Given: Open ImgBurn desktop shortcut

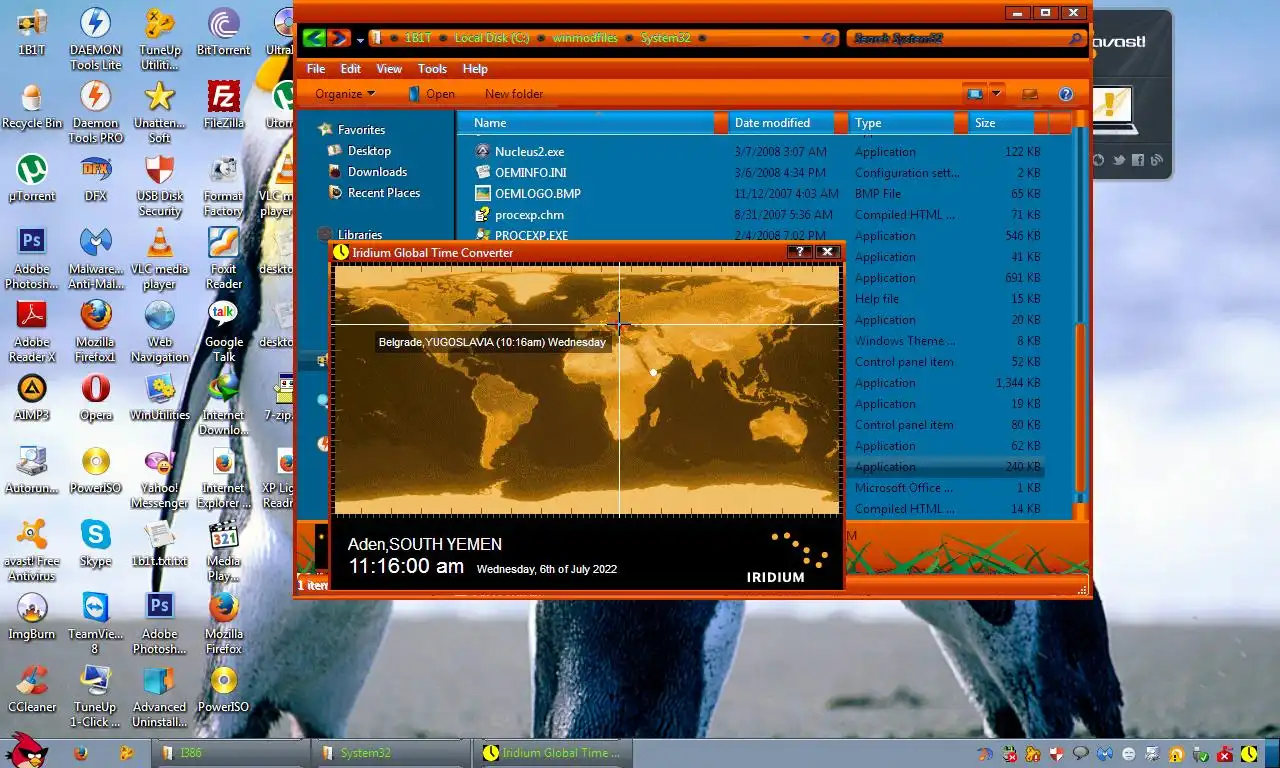Looking at the screenshot, I should tap(32, 615).
